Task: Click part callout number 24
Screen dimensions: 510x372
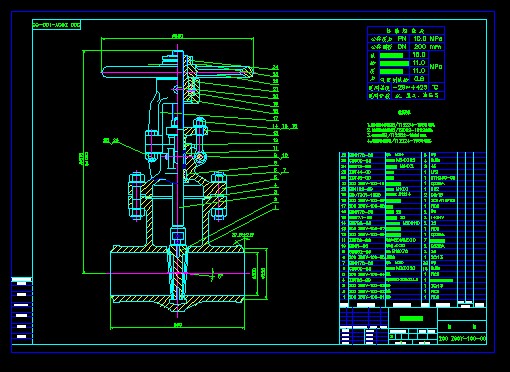Action: pos(275,68)
